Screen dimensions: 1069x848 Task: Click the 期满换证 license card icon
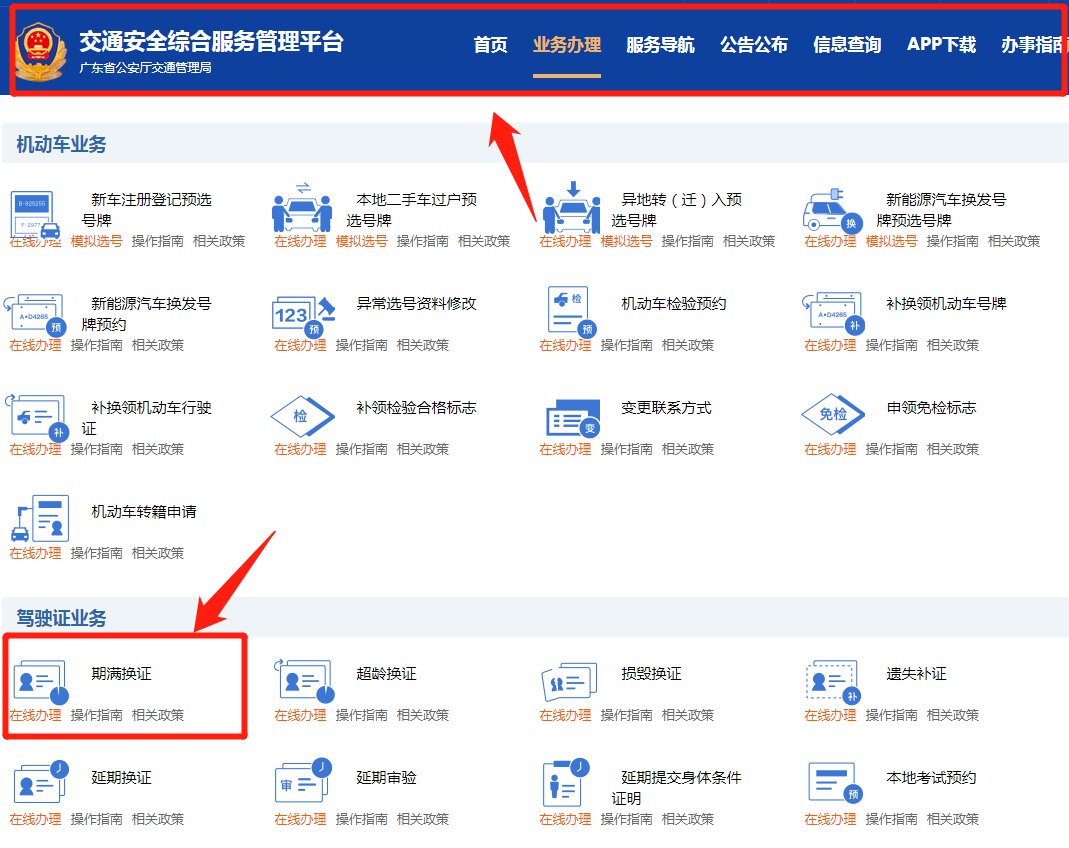[39, 682]
